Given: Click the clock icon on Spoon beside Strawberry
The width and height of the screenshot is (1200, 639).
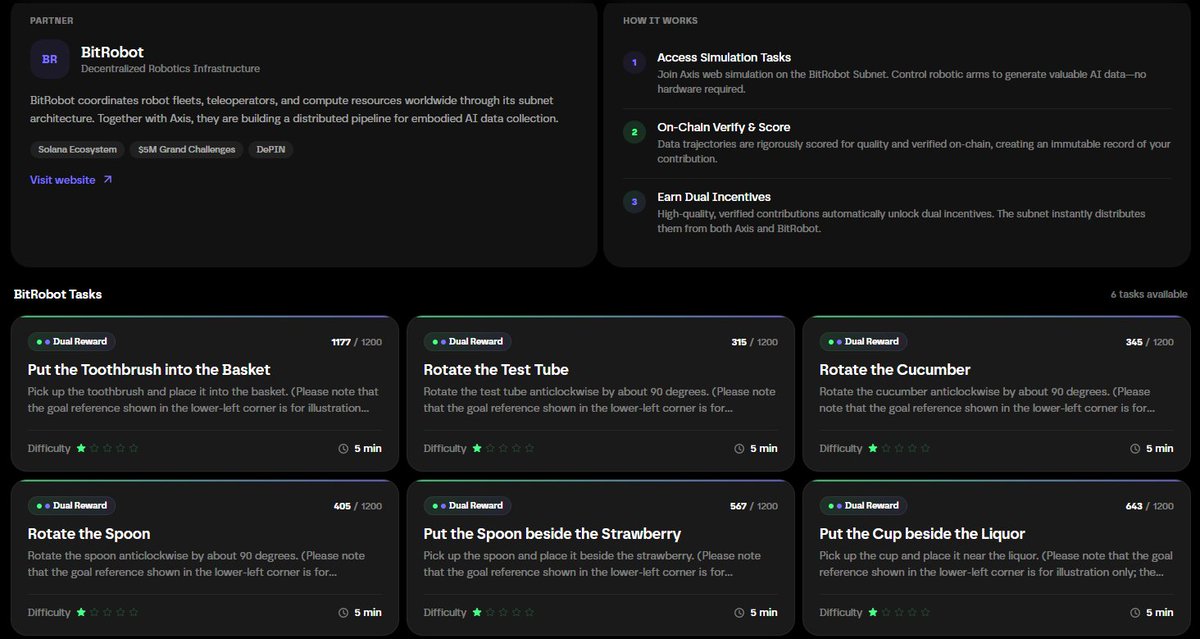Looking at the screenshot, I should click(740, 613).
